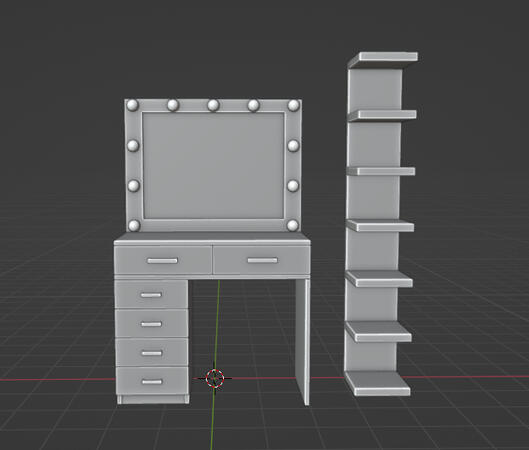Select the top-right corner light bulb on mirror
Viewport: 529px width, 450px height.
click(x=293, y=105)
